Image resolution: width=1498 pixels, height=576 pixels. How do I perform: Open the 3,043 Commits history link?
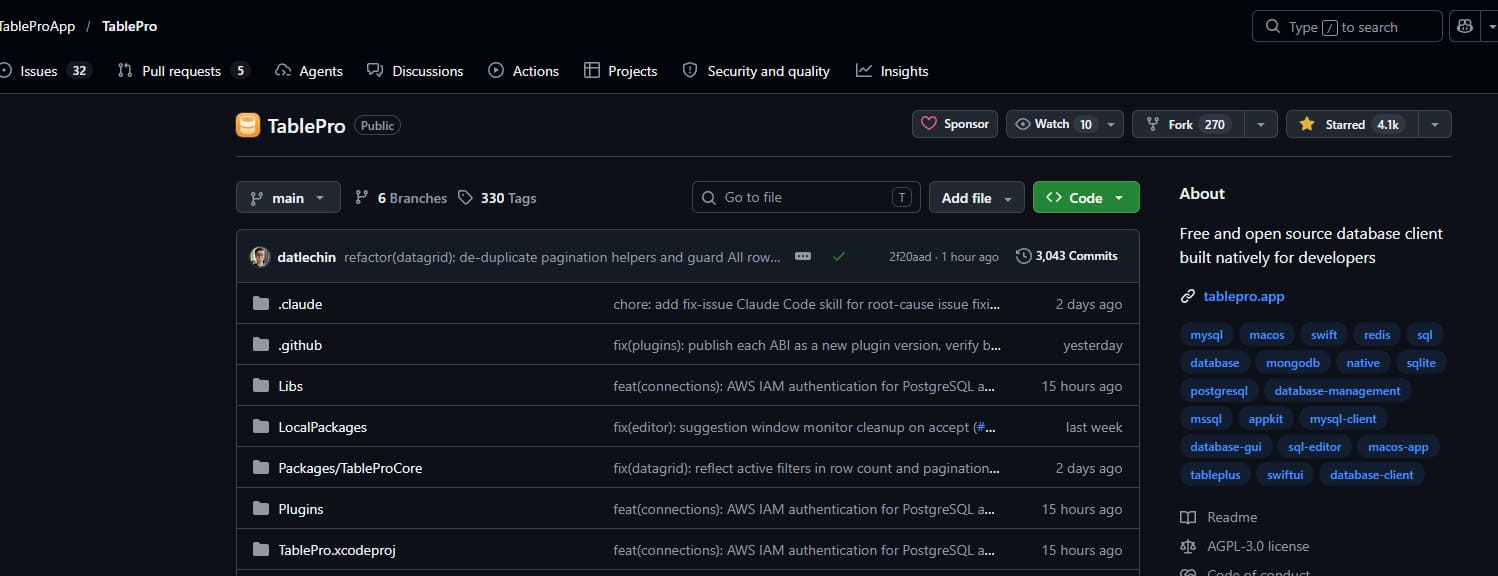pos(1066,256)
